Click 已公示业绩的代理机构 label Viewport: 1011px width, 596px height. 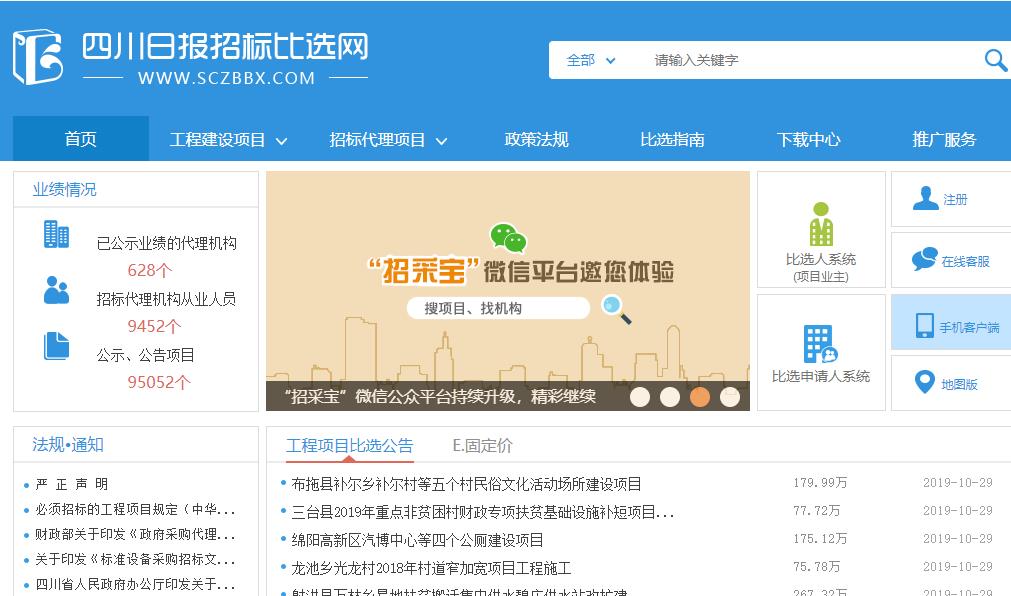click(166, 243)
